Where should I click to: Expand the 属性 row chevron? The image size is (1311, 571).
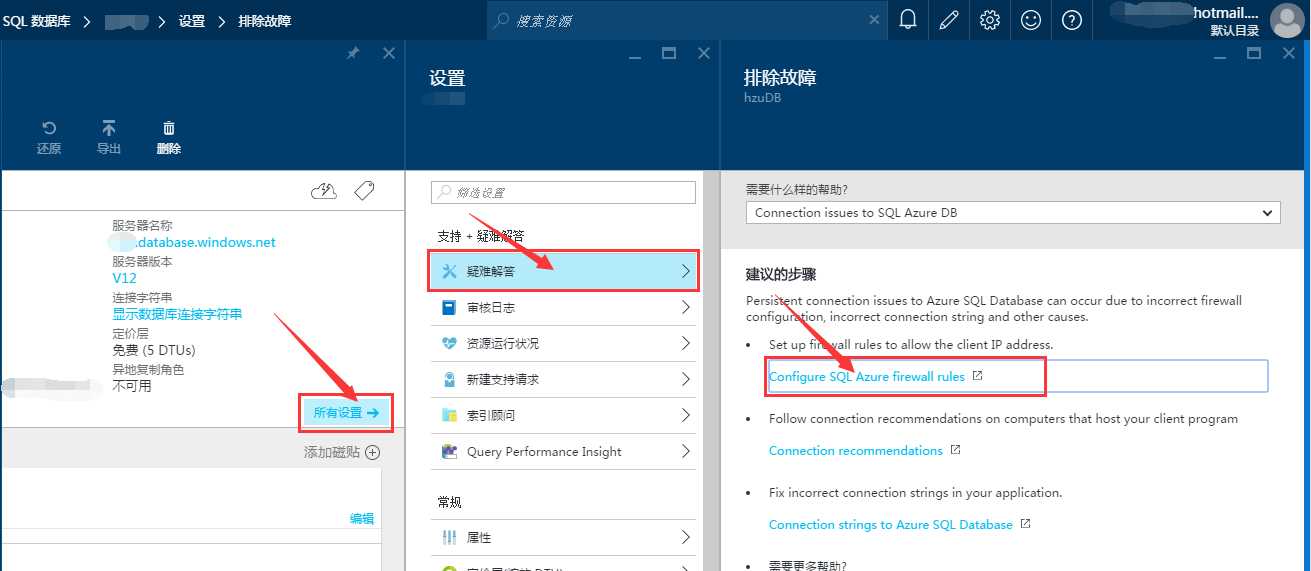coord(685,537)
